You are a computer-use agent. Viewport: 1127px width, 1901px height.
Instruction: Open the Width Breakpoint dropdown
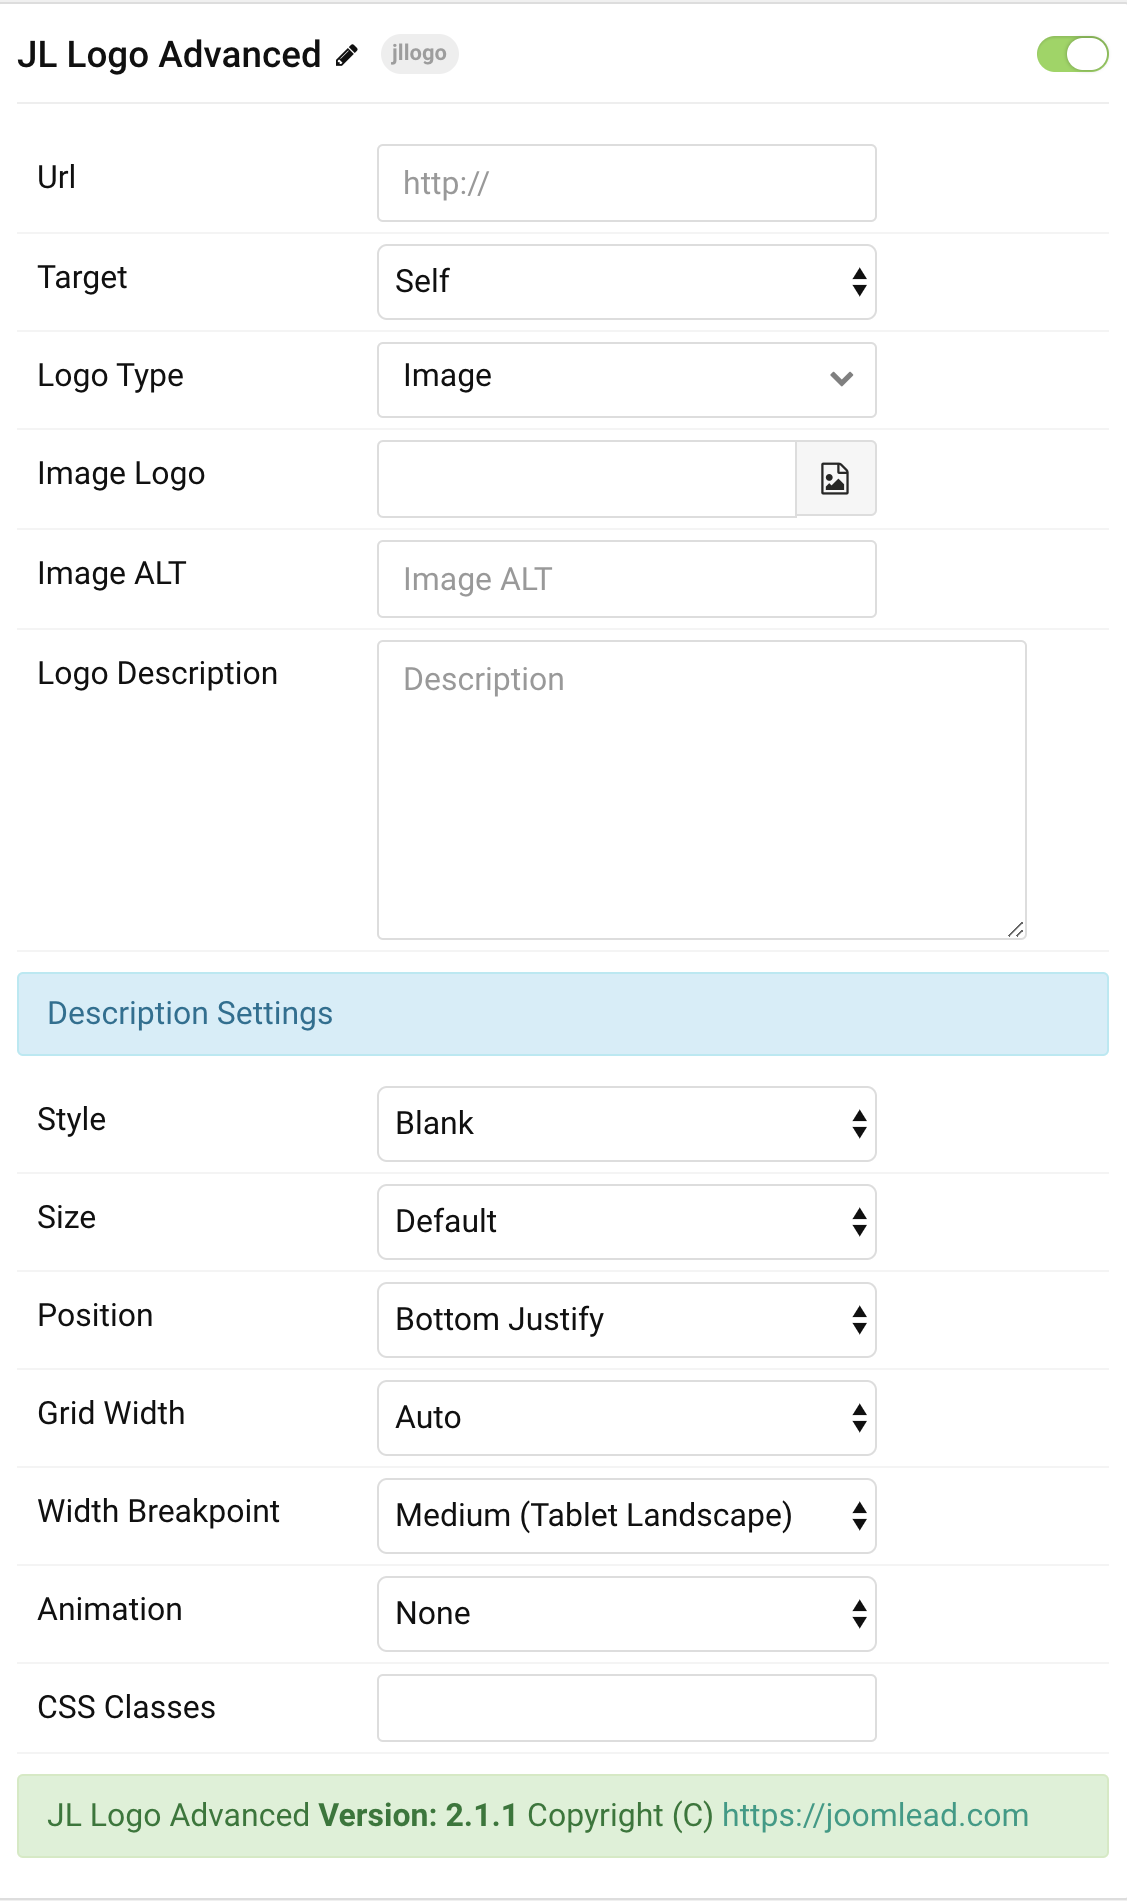[627, 1516]
